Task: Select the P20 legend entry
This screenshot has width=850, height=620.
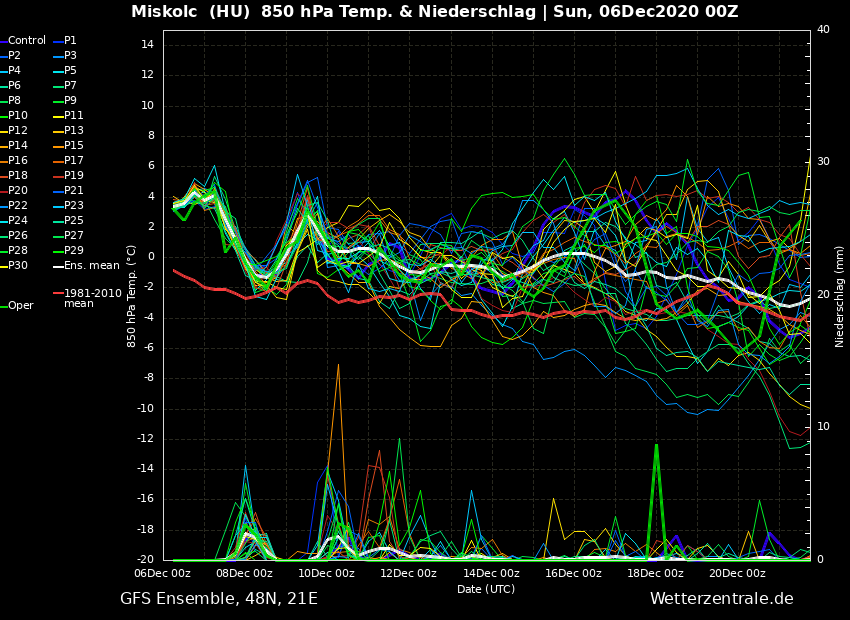Action: [18, 191]
